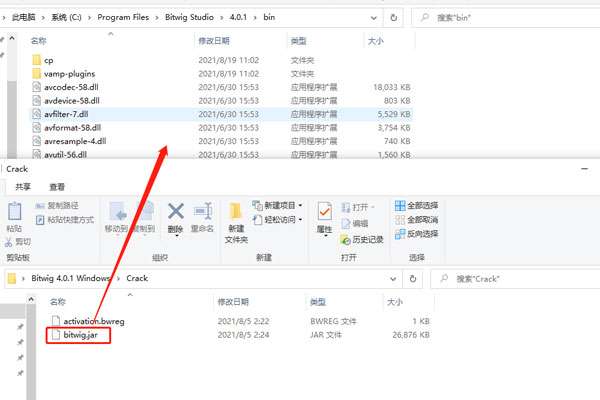Open the vamp-plugins folder
Screen dimensions: 600x400
tap(69, 73)
